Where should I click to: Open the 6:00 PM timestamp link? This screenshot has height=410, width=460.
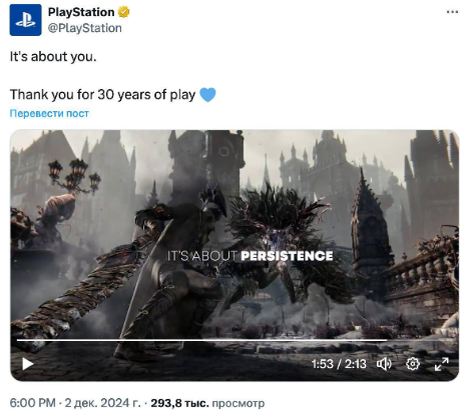pos(32,403)
